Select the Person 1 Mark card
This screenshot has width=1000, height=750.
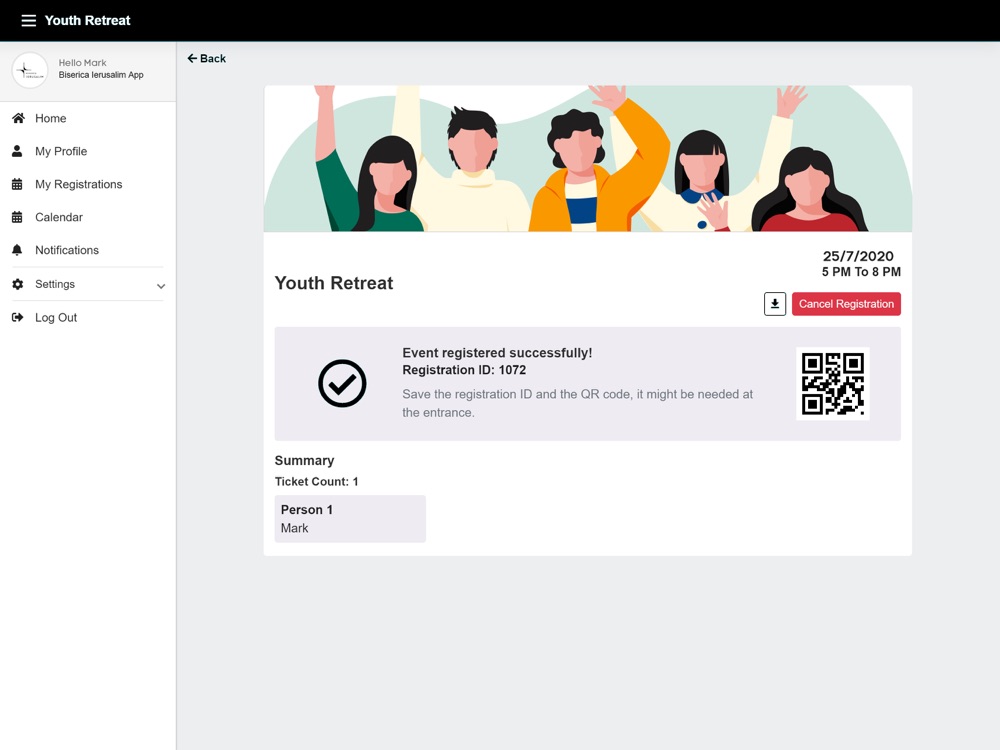(x=350, y=519)
